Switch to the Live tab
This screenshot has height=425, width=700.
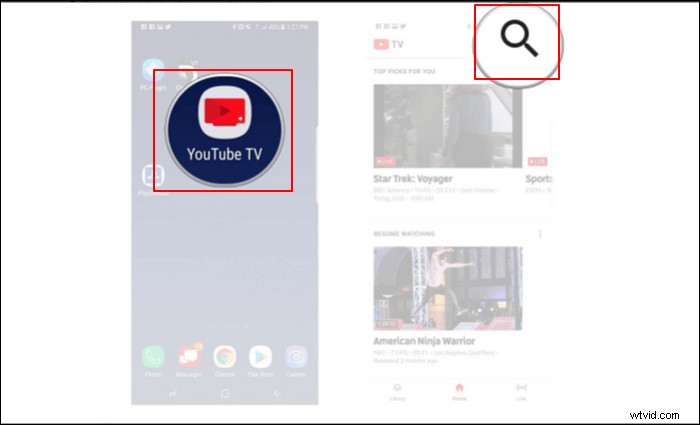point(521,392)
